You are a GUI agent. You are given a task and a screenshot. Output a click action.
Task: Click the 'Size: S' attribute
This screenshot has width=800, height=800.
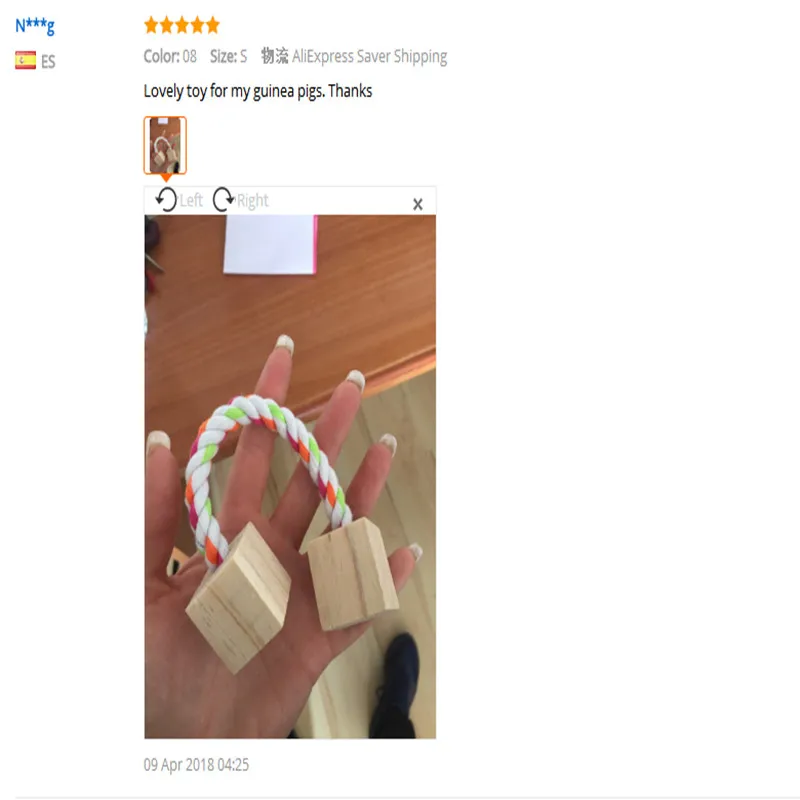tap(229, 56)
